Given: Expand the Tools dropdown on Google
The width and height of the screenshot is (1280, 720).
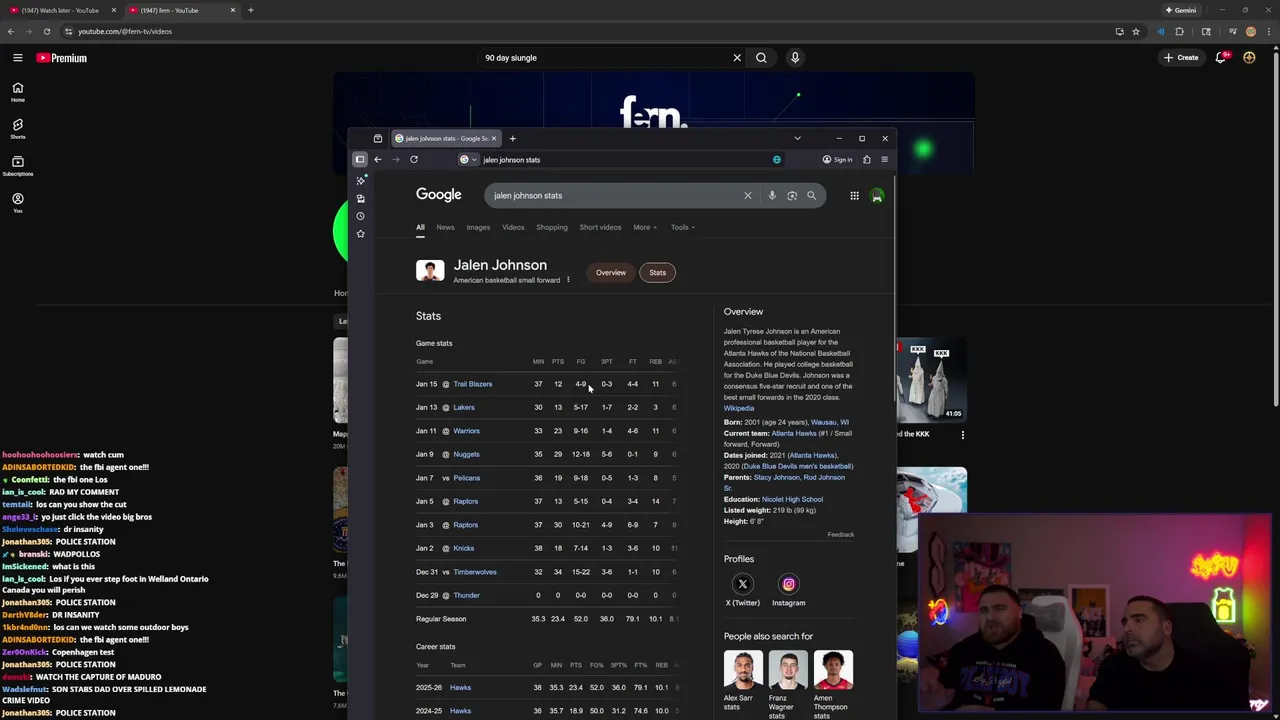Looking at the screenshot, I should click(x=682, y=227).
